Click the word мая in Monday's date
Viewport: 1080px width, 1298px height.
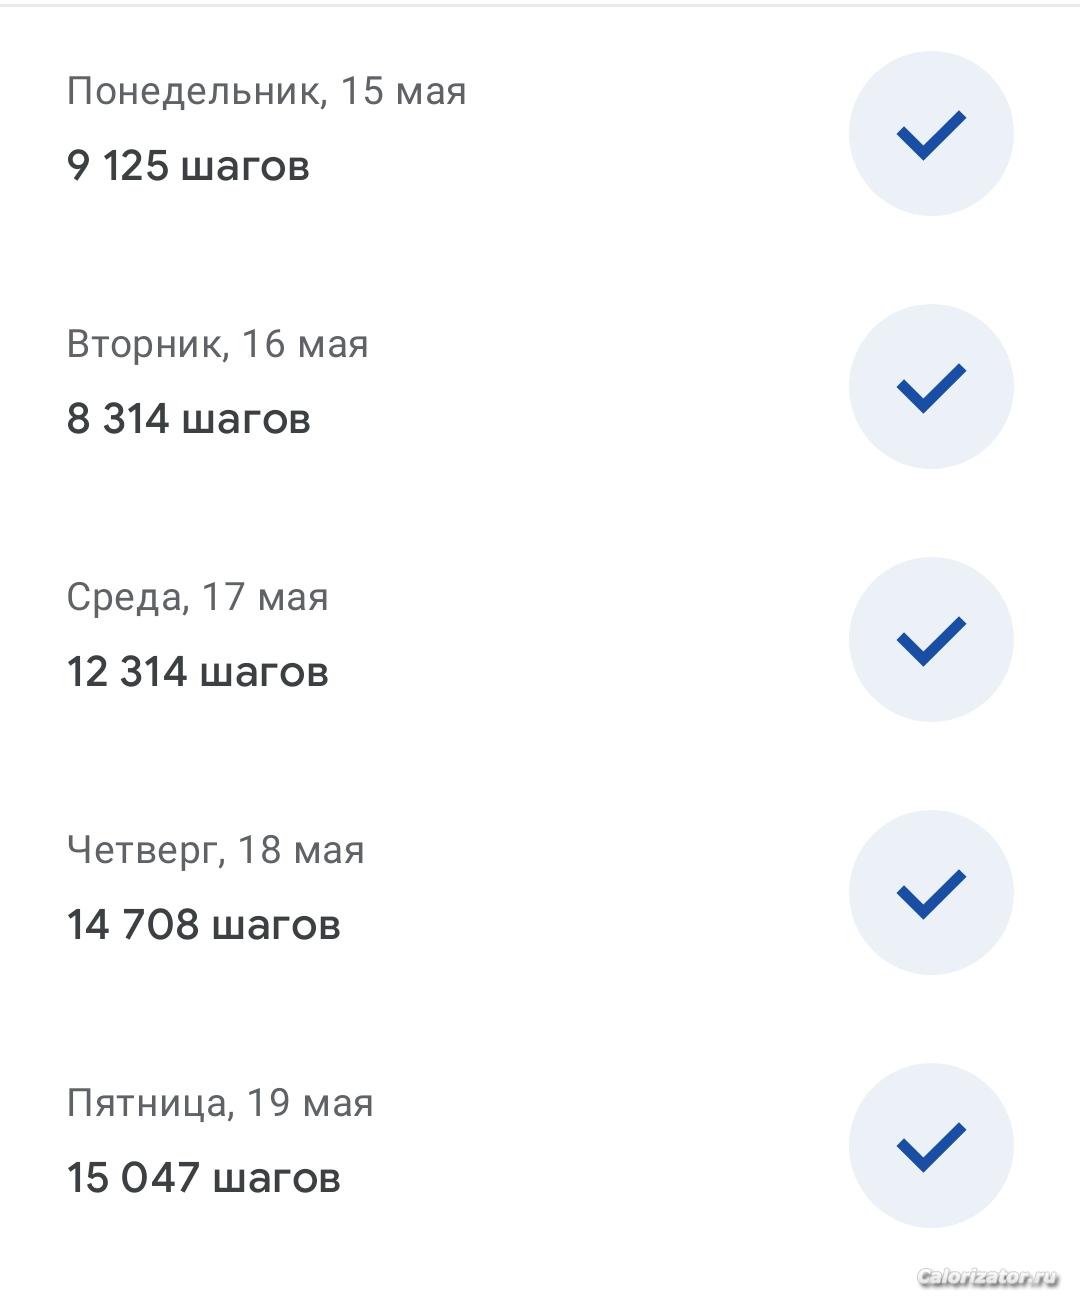point(431,91)
